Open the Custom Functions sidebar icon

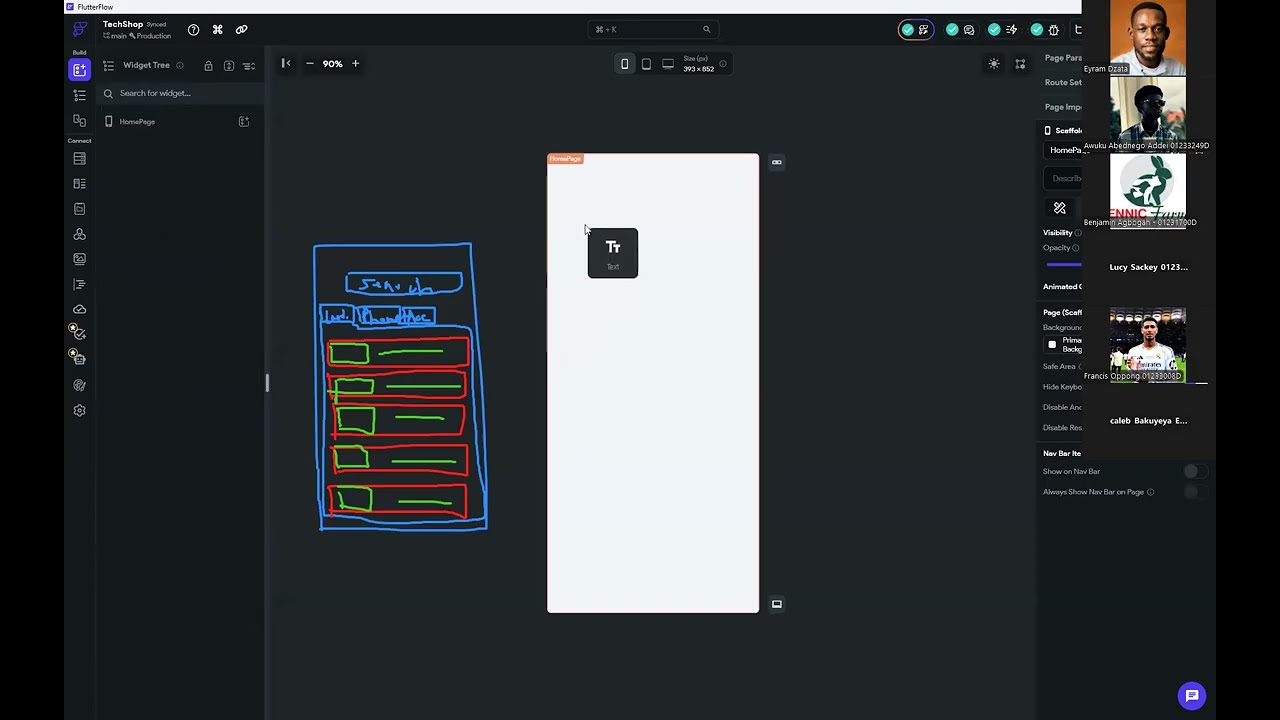pyautogui.click(x=79, y=284)
